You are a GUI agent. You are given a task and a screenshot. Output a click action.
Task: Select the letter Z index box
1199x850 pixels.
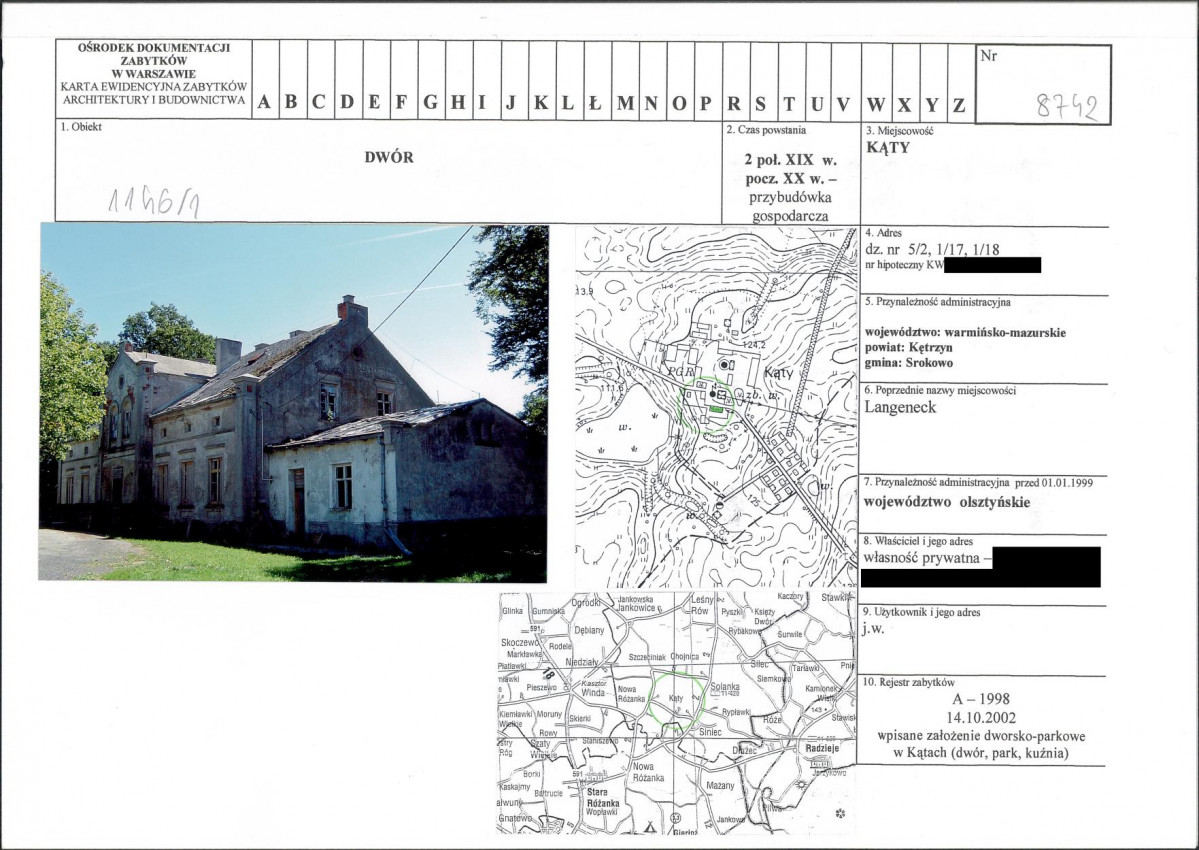coord(960,80)
